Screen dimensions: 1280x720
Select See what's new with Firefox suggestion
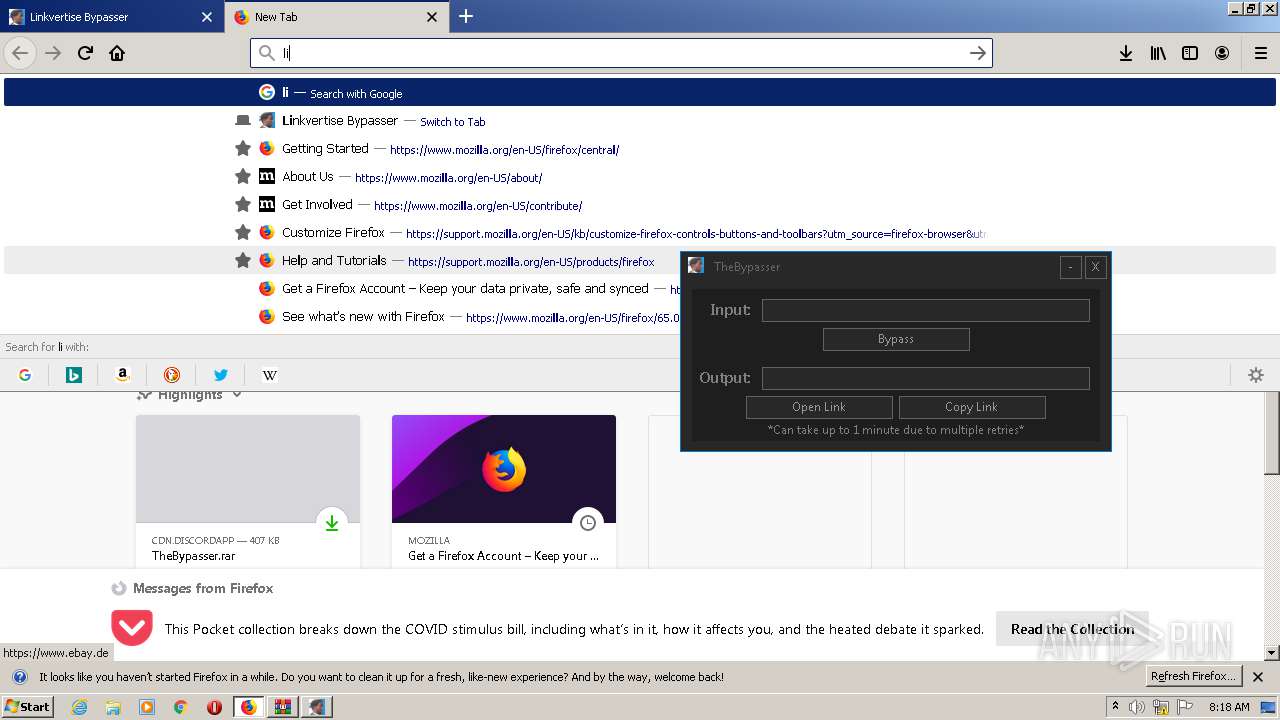(x=343, y=316)
